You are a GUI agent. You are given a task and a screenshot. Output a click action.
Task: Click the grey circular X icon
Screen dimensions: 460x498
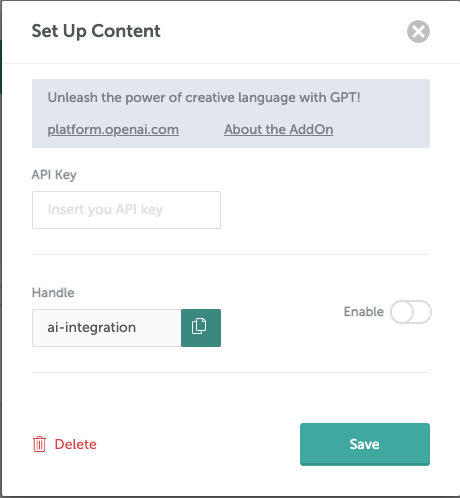[418, 32]
